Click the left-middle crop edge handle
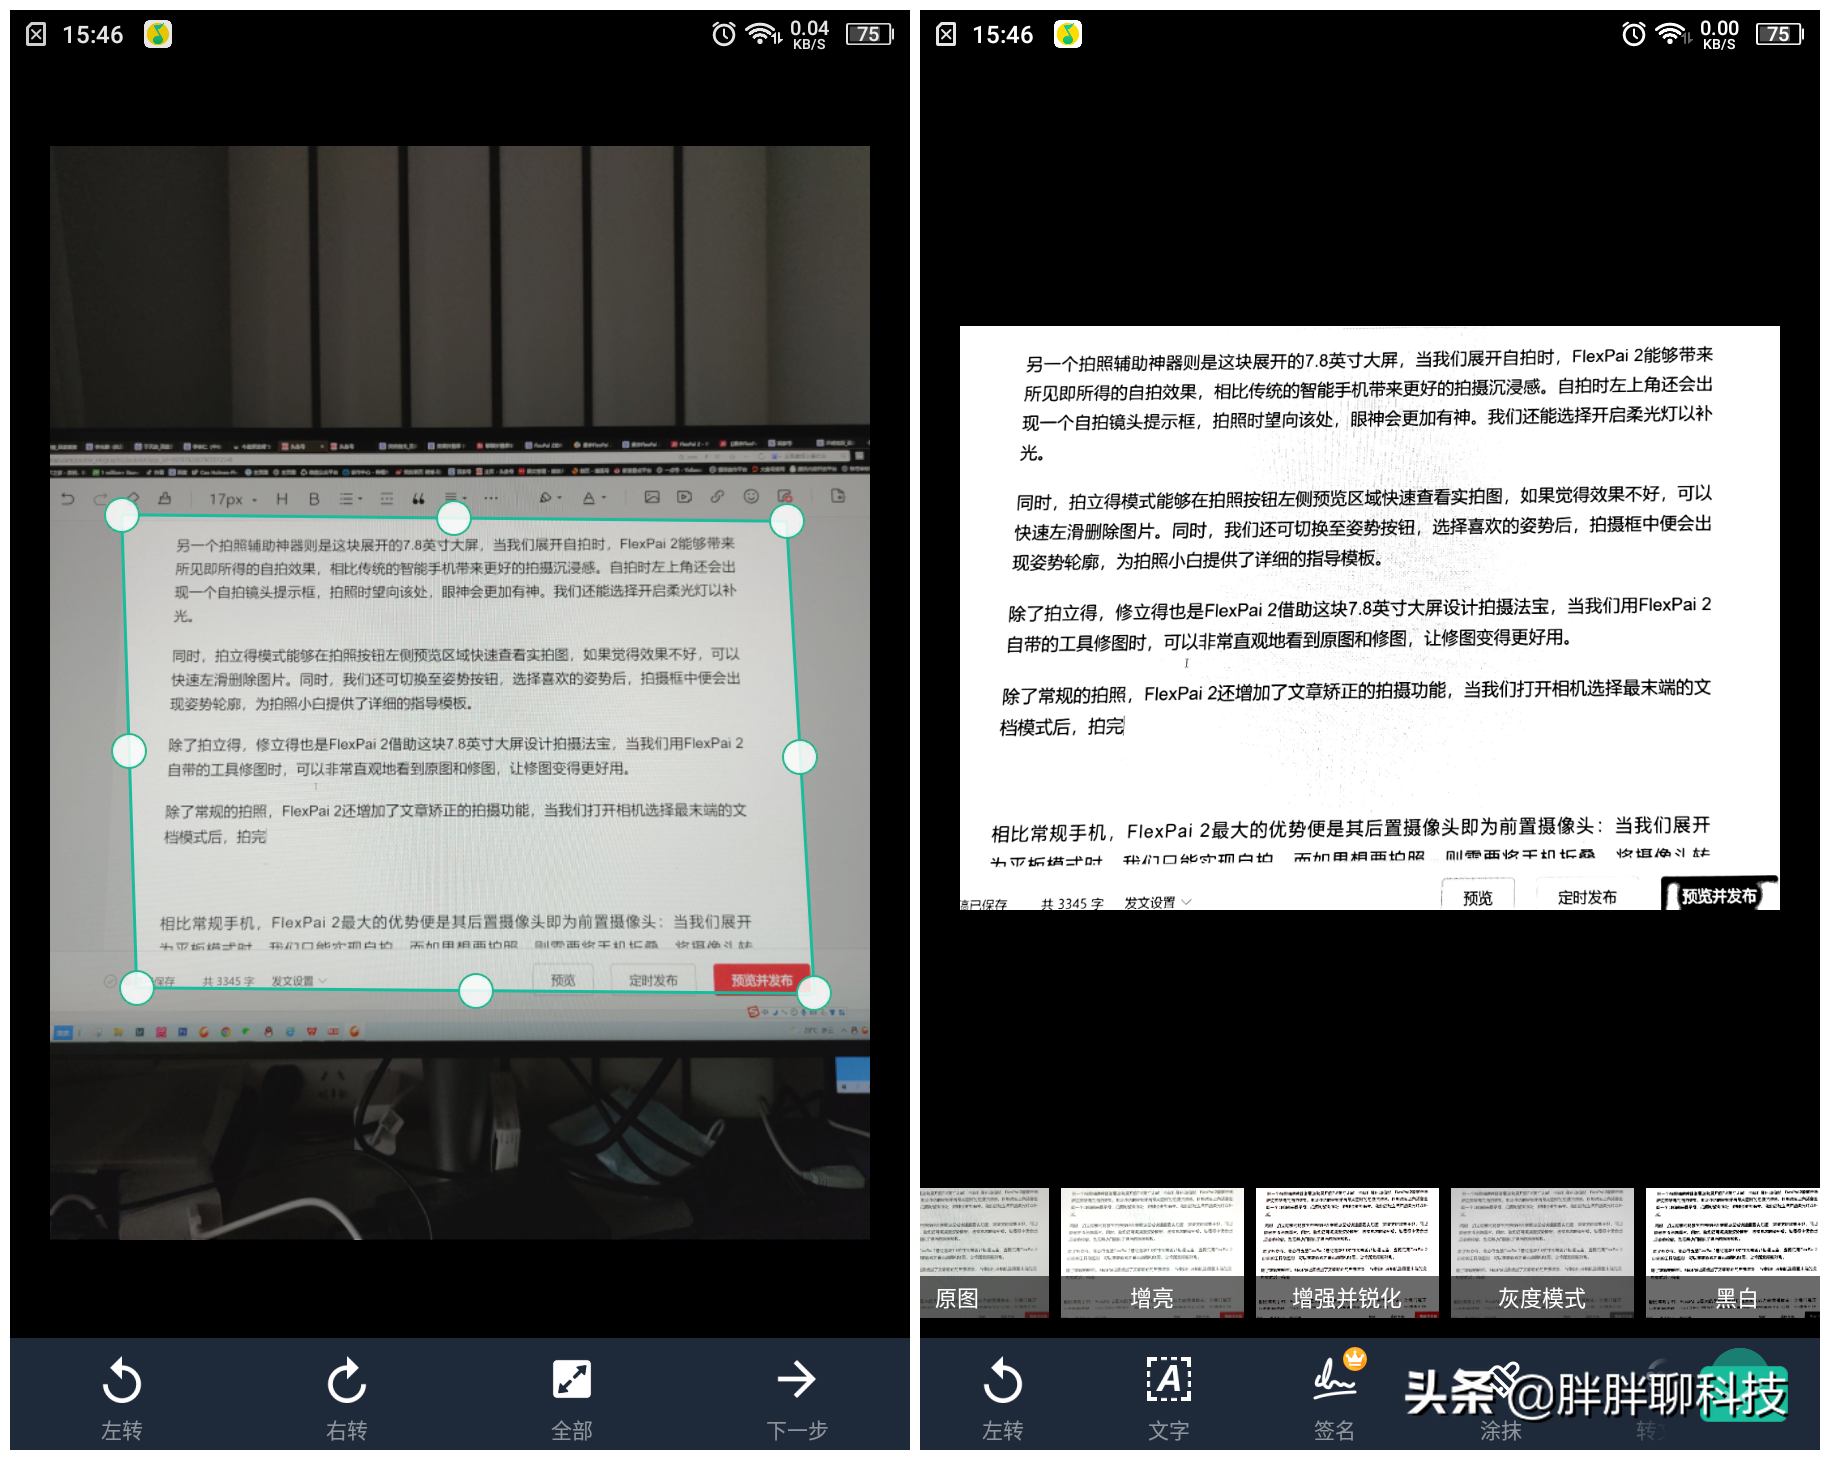Screen dimensions: 1830x1460 pos(129,751)
